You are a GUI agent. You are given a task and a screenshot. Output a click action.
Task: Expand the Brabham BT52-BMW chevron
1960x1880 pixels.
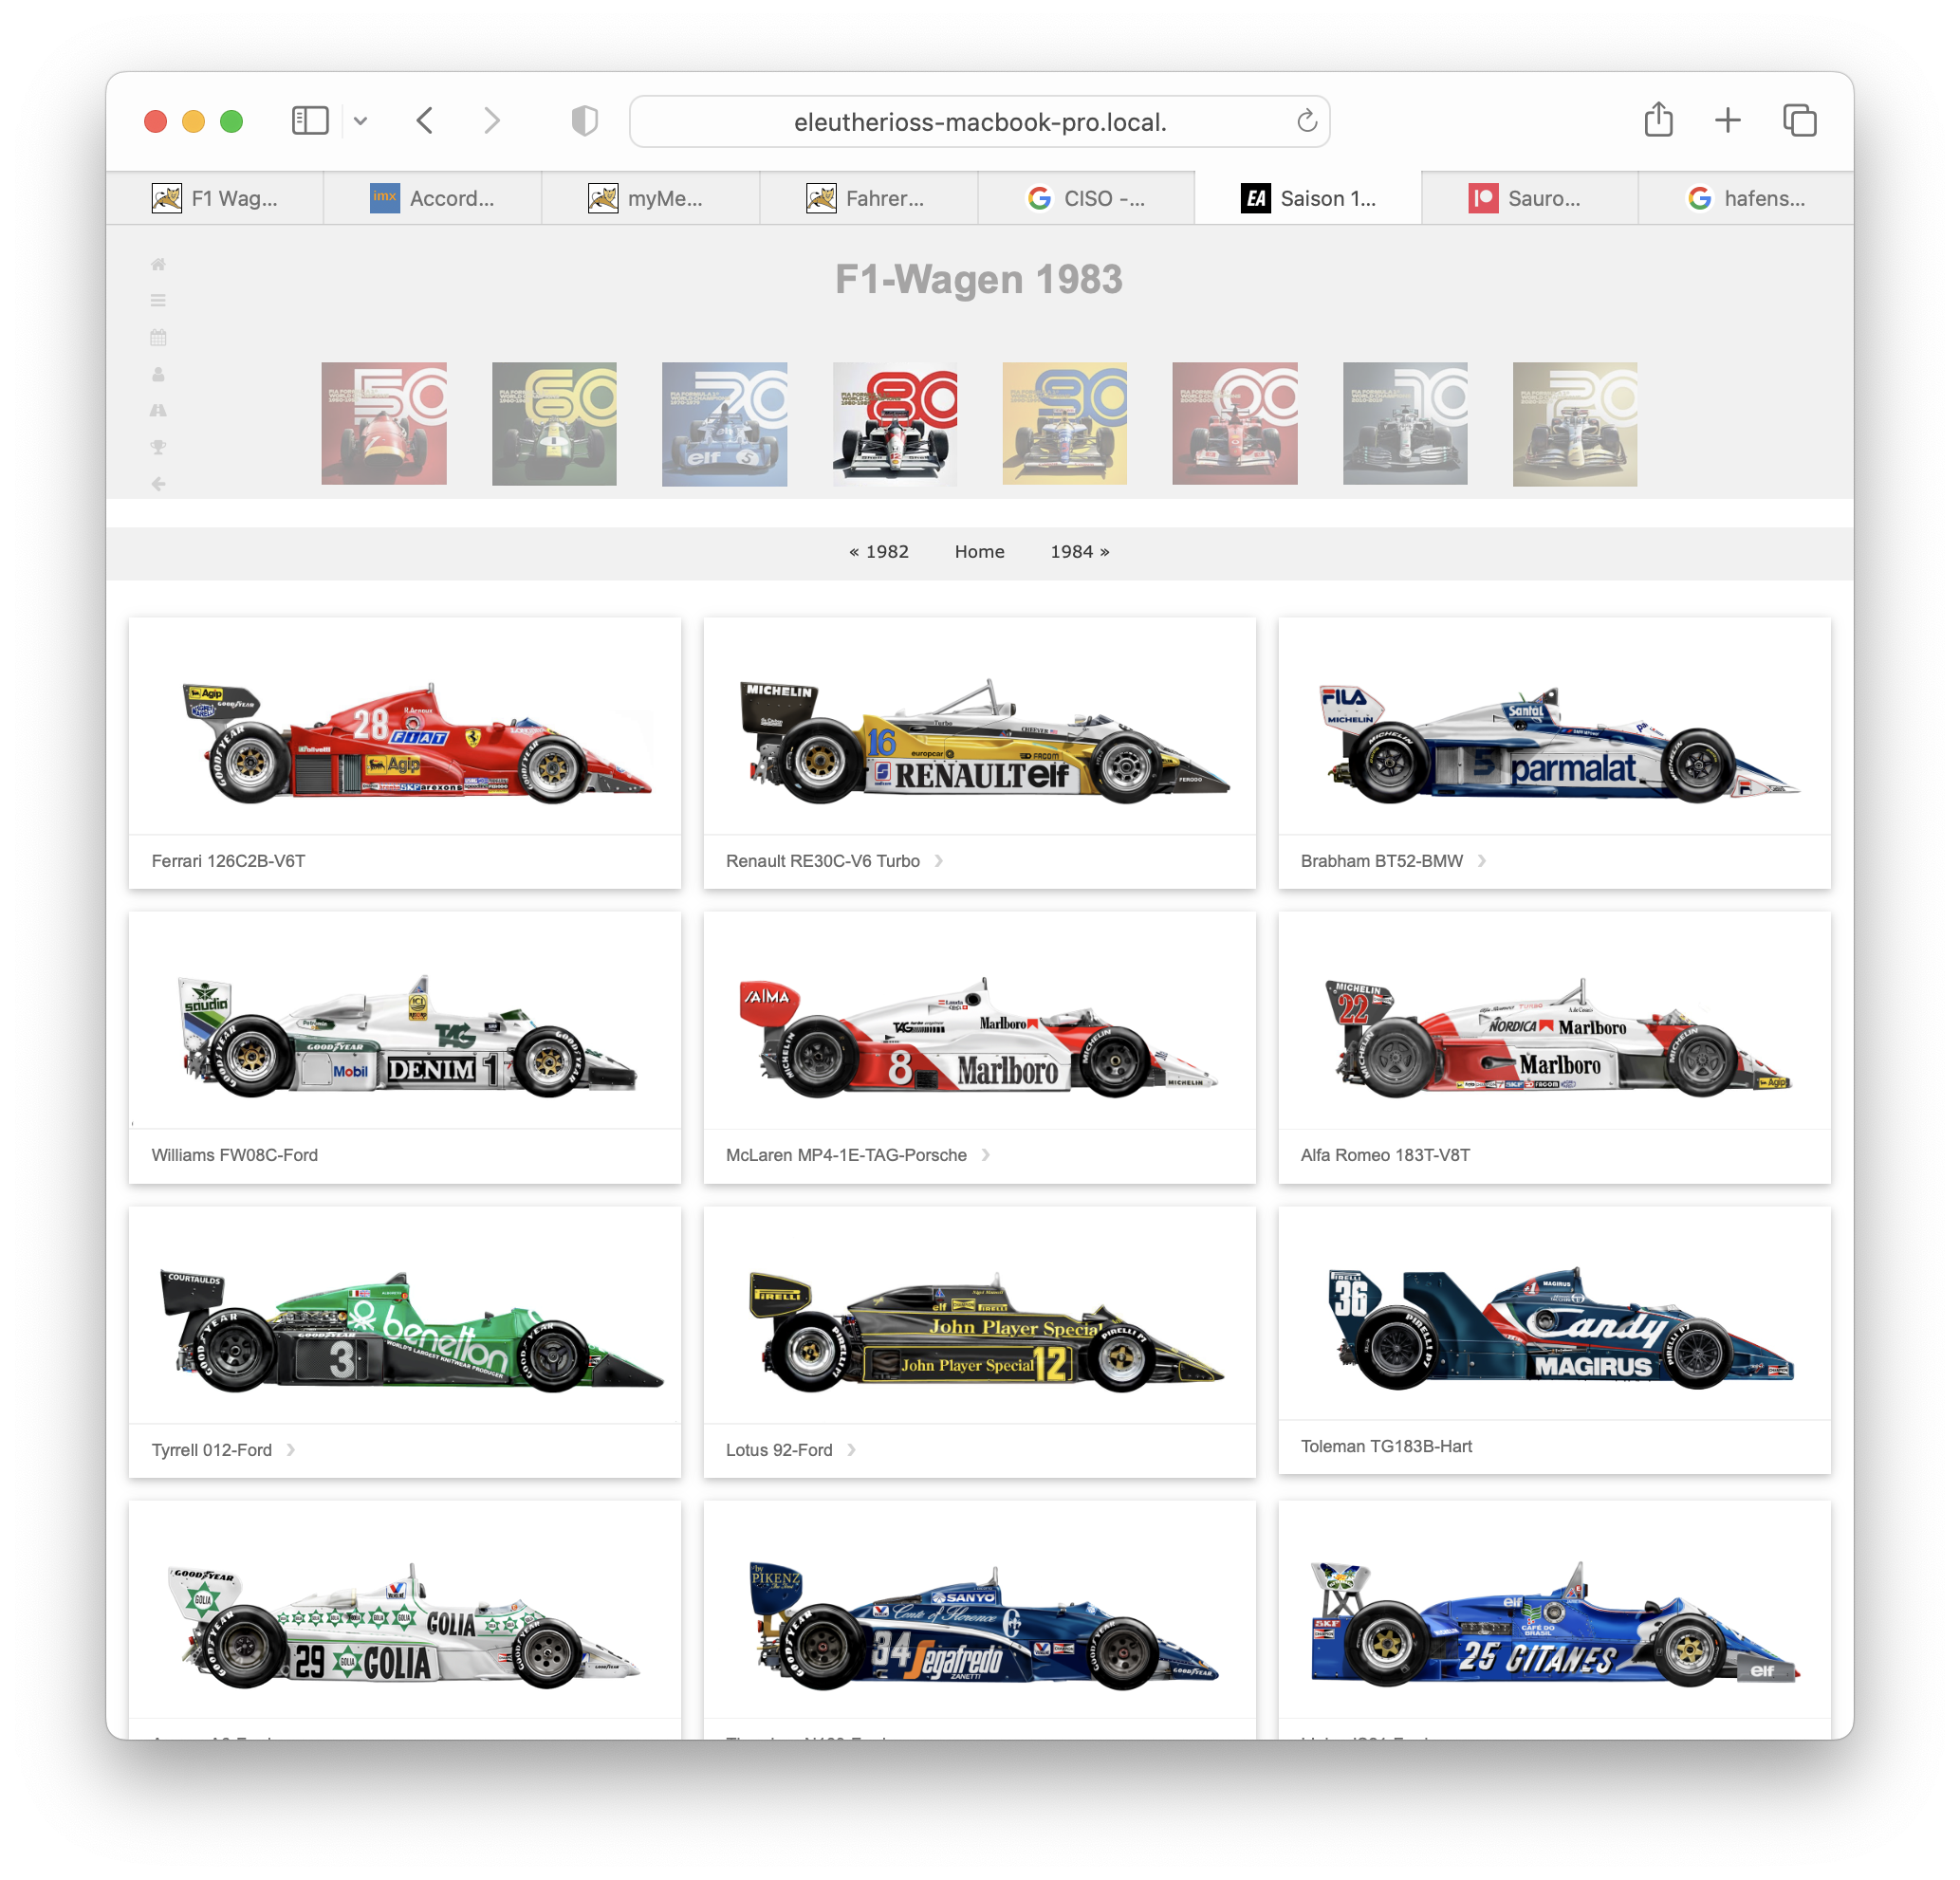point(1482,860)
